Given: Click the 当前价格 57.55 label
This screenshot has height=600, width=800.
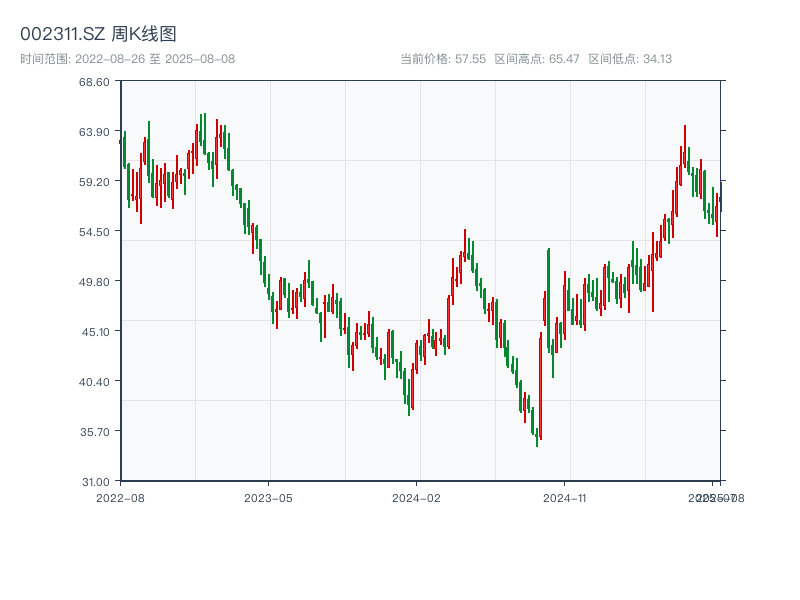Looking at the screenshot, I should [443, 59].
